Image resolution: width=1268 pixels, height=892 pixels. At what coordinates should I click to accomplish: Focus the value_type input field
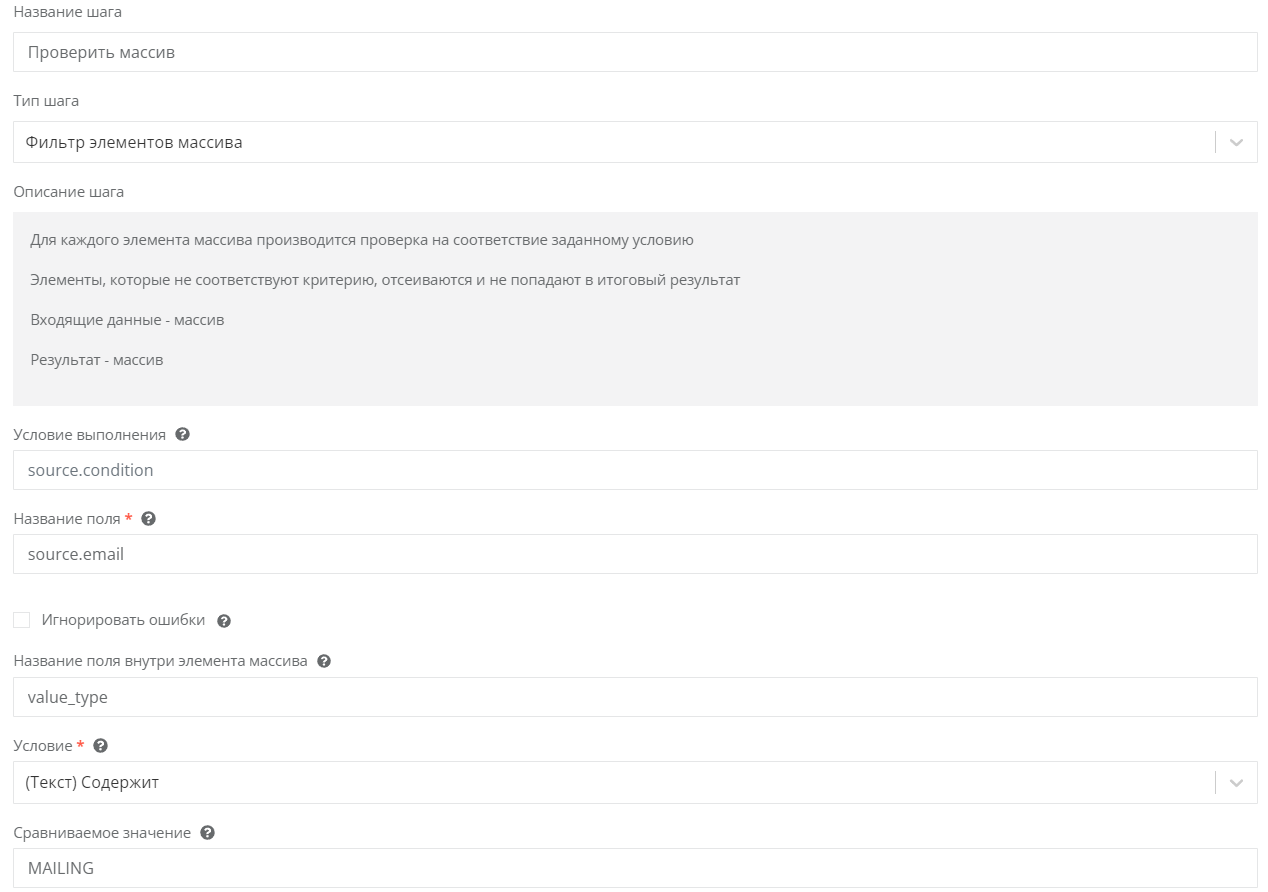pyautogui.click(x=634, y=697)
